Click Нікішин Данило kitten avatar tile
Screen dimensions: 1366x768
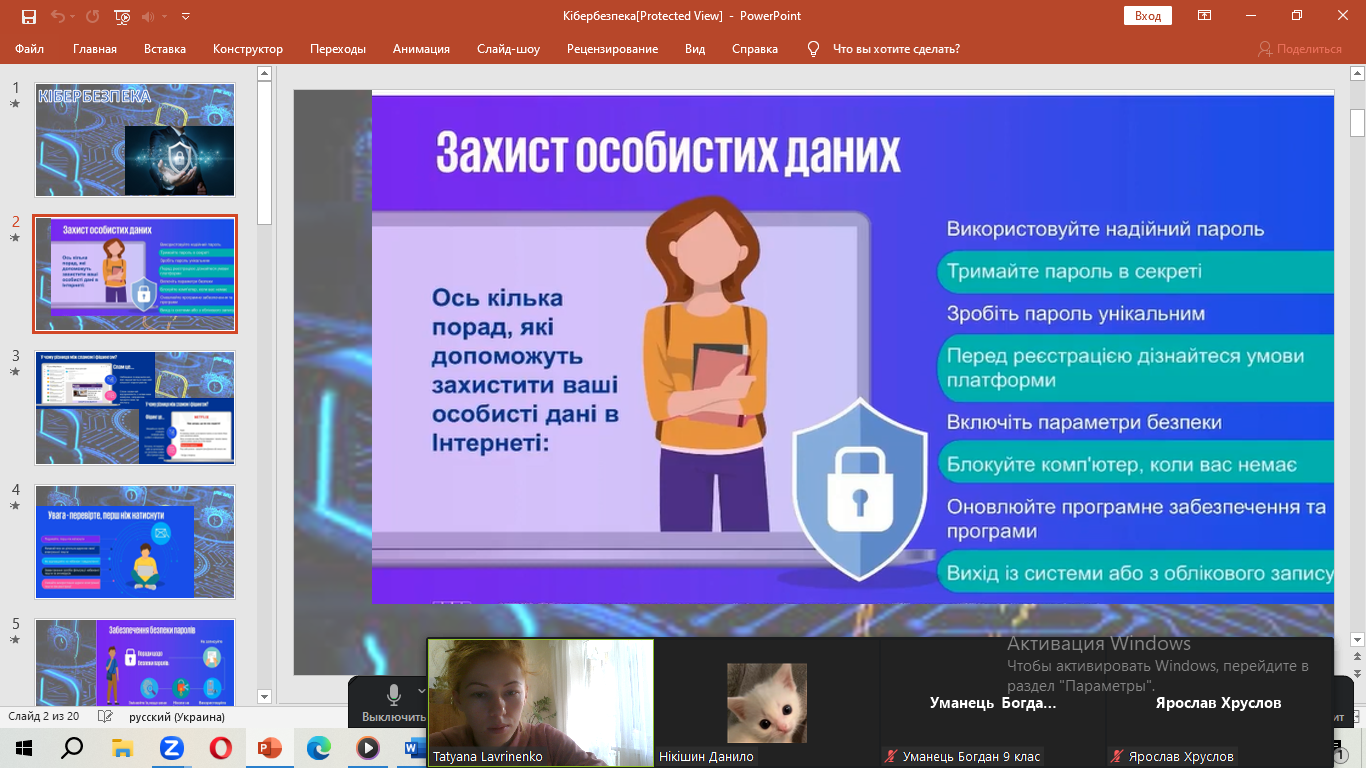pos(767,703)
